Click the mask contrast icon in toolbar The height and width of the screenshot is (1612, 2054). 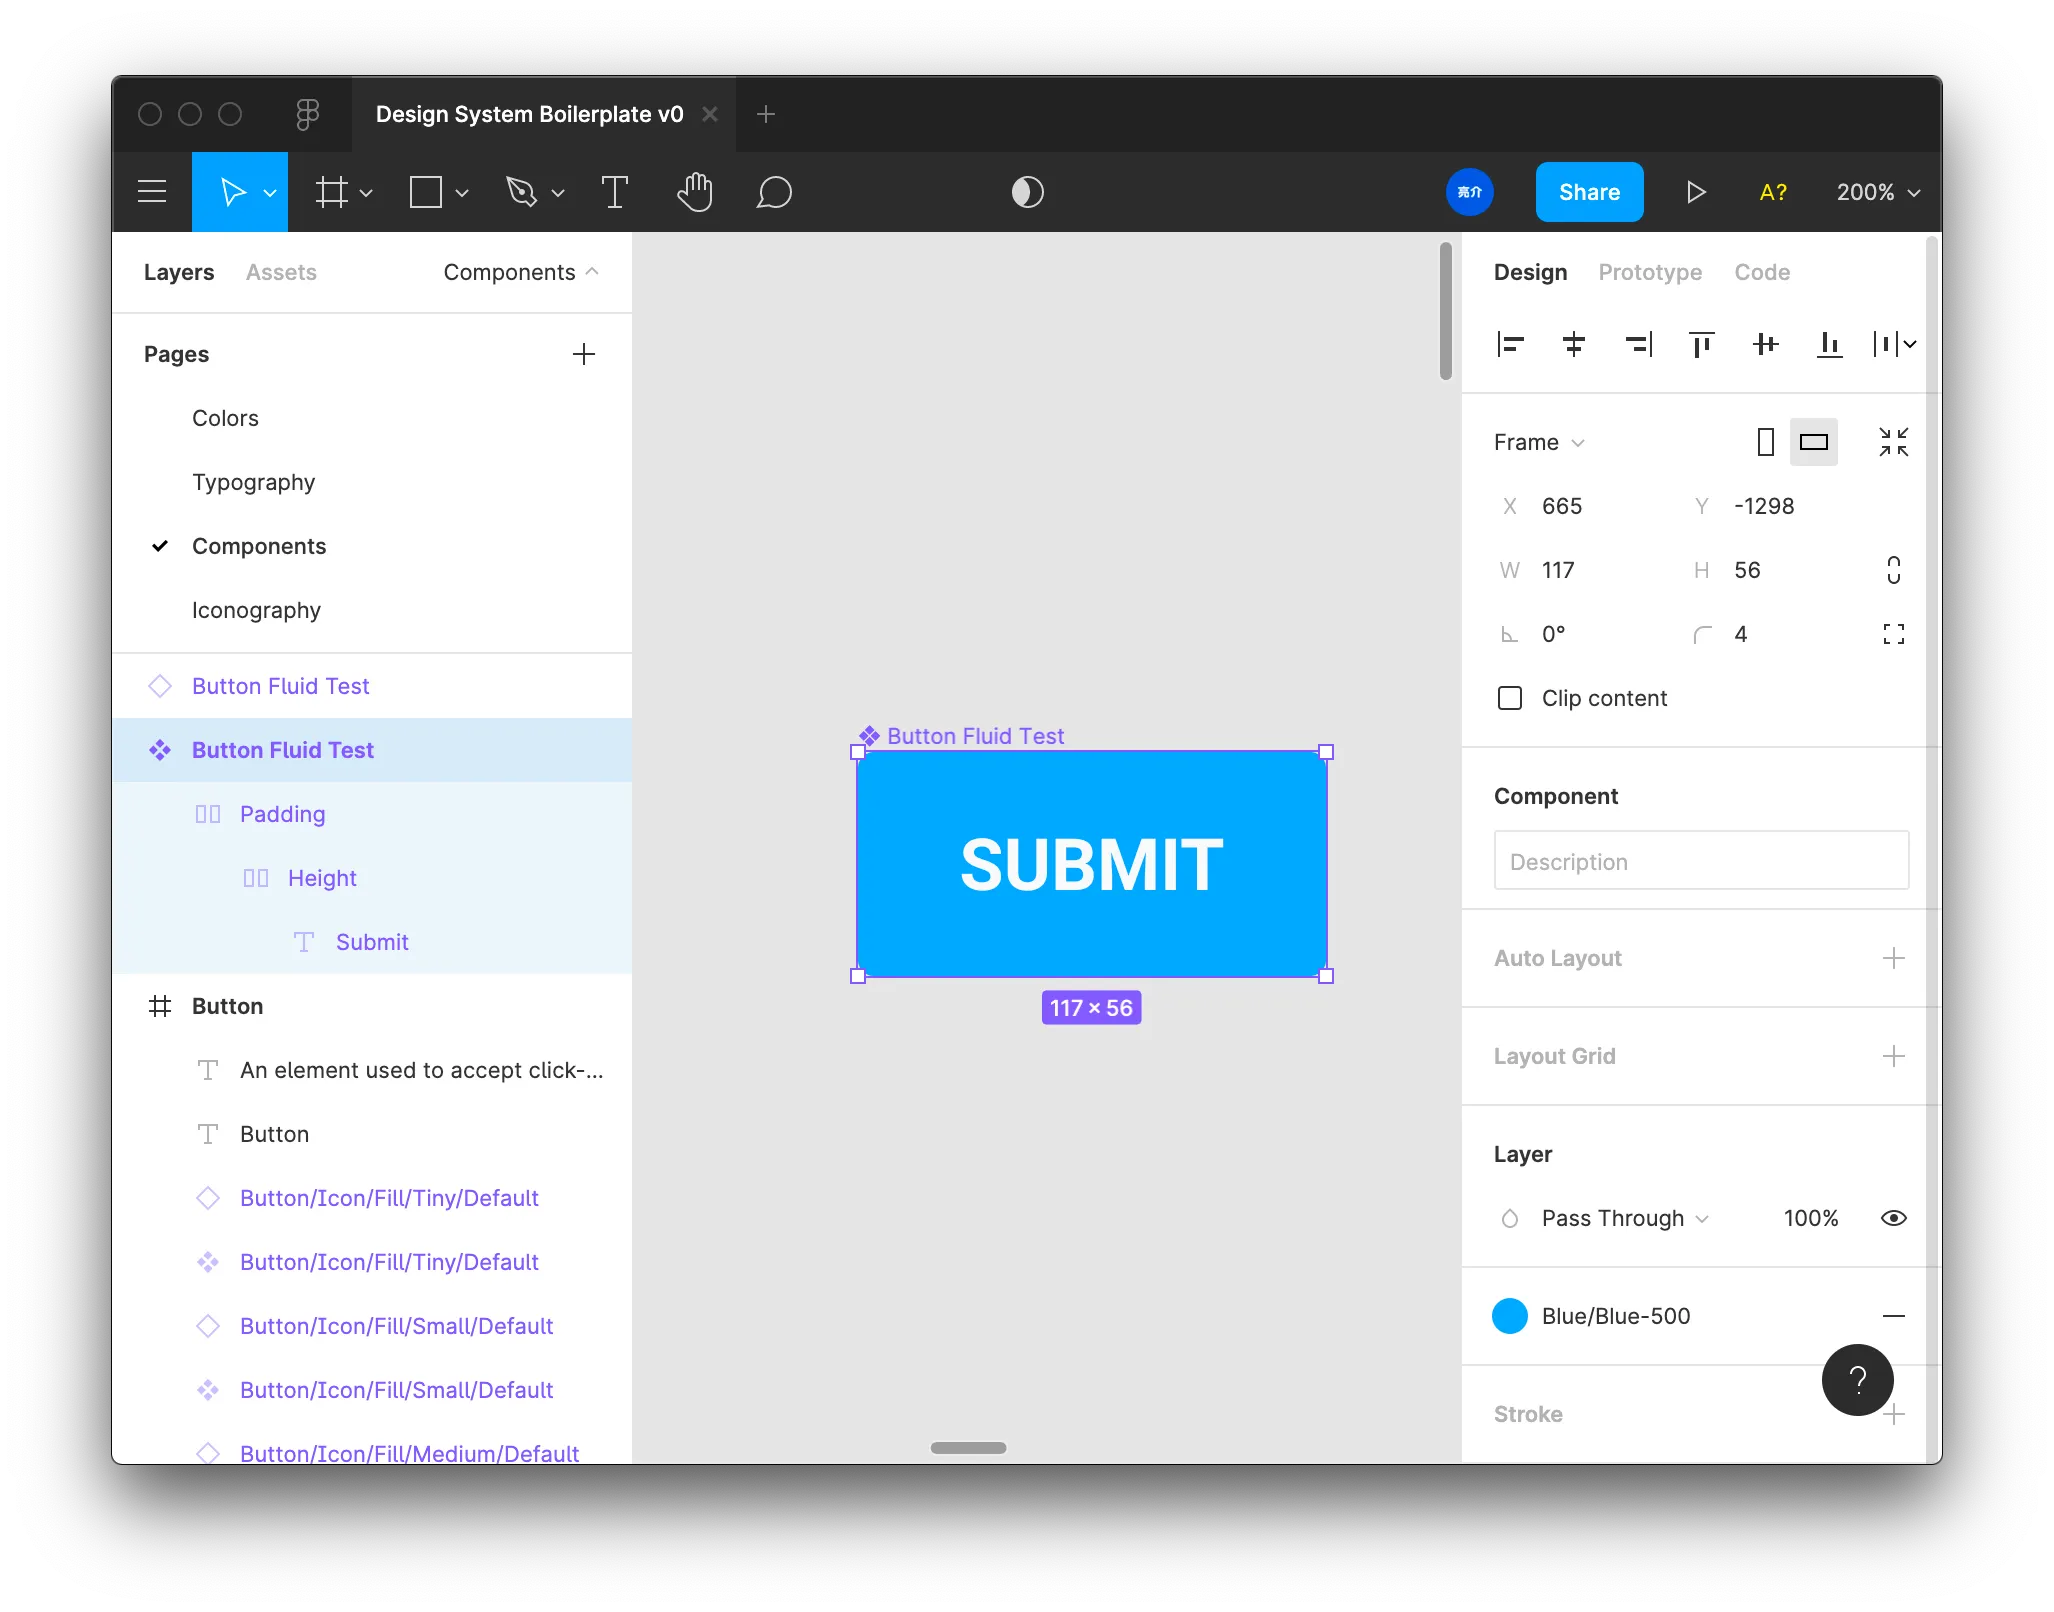click(1028, 192)
